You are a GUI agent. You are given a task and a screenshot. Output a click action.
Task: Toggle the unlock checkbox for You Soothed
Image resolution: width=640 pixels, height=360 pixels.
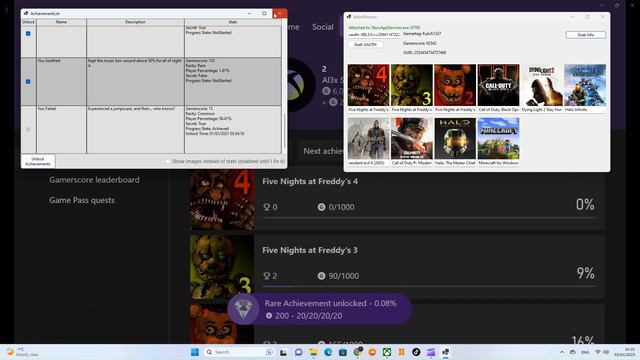(28, 81)
